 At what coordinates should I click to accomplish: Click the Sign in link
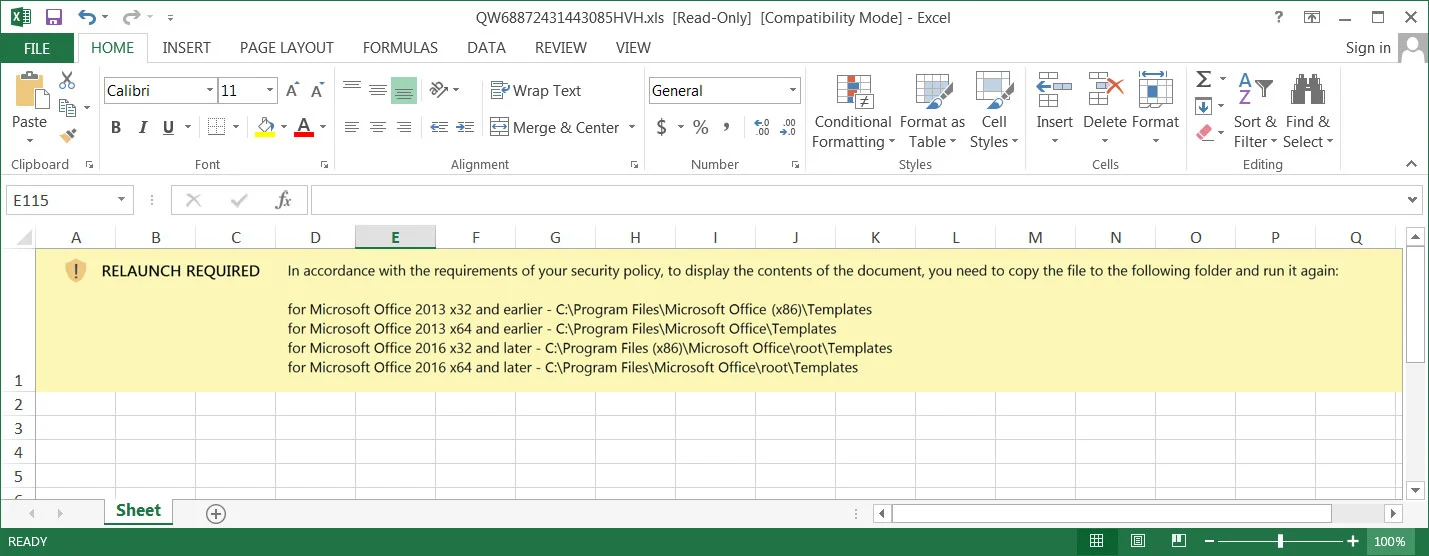tap(1368, 47)
